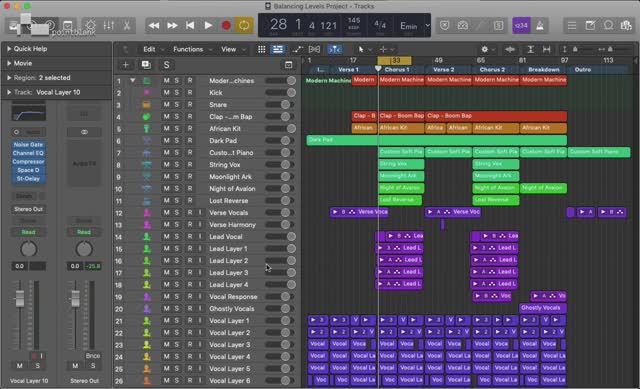Click the Clap Boom Bap track icon
Viewport: 640px width, 389px height.
[146, 117]
